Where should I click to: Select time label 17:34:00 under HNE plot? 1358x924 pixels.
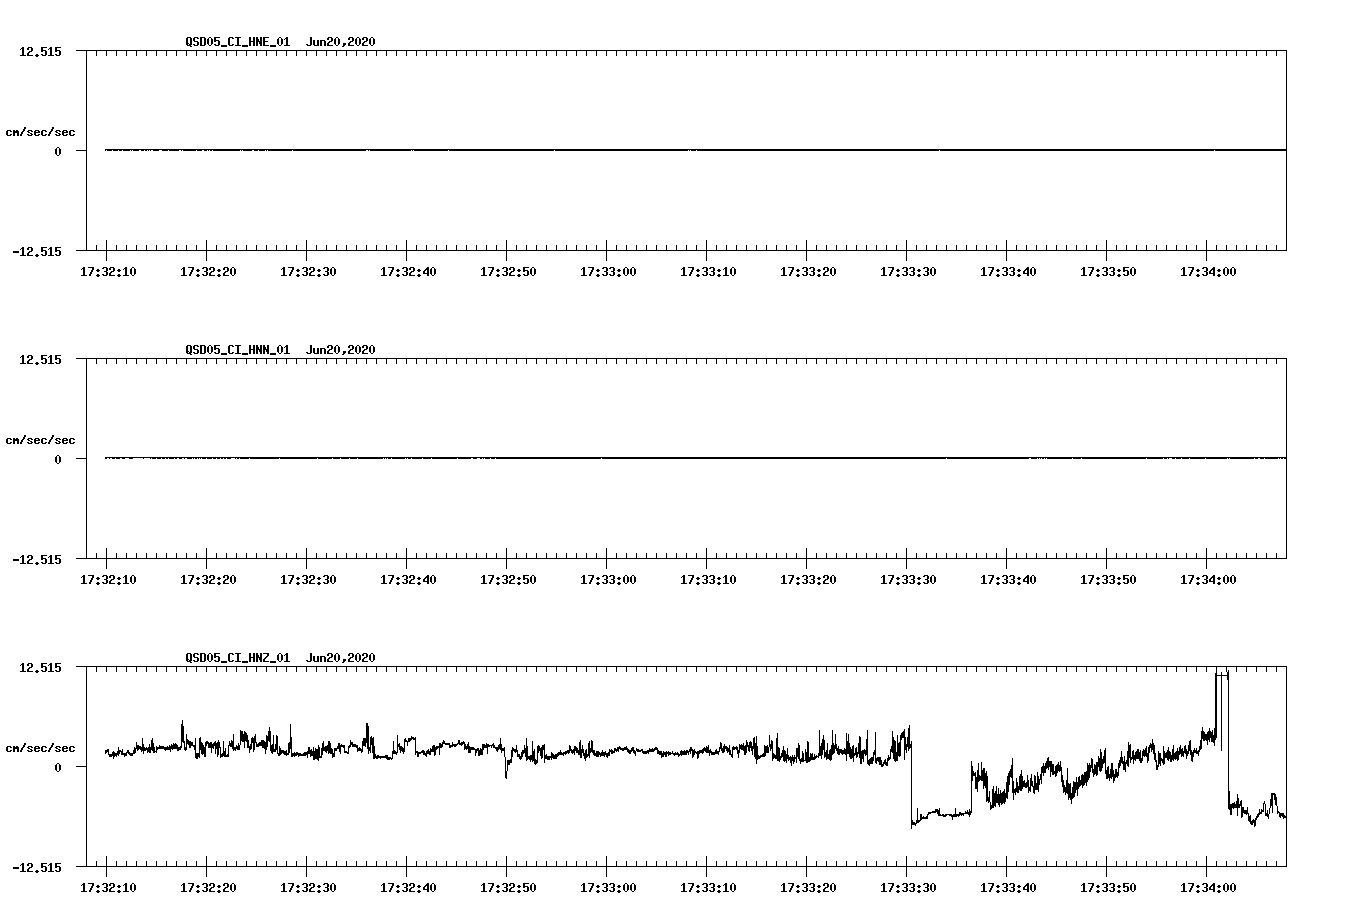click(1208, 271)
